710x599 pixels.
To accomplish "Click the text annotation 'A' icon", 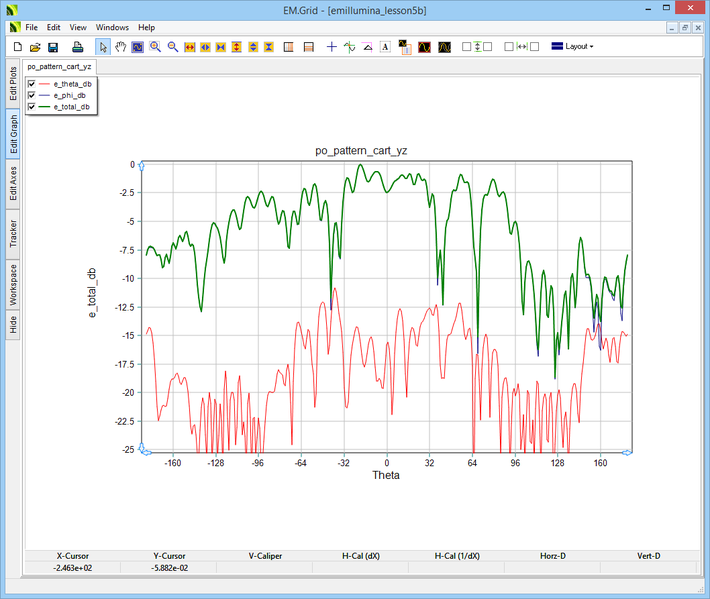I will point(385,47).
